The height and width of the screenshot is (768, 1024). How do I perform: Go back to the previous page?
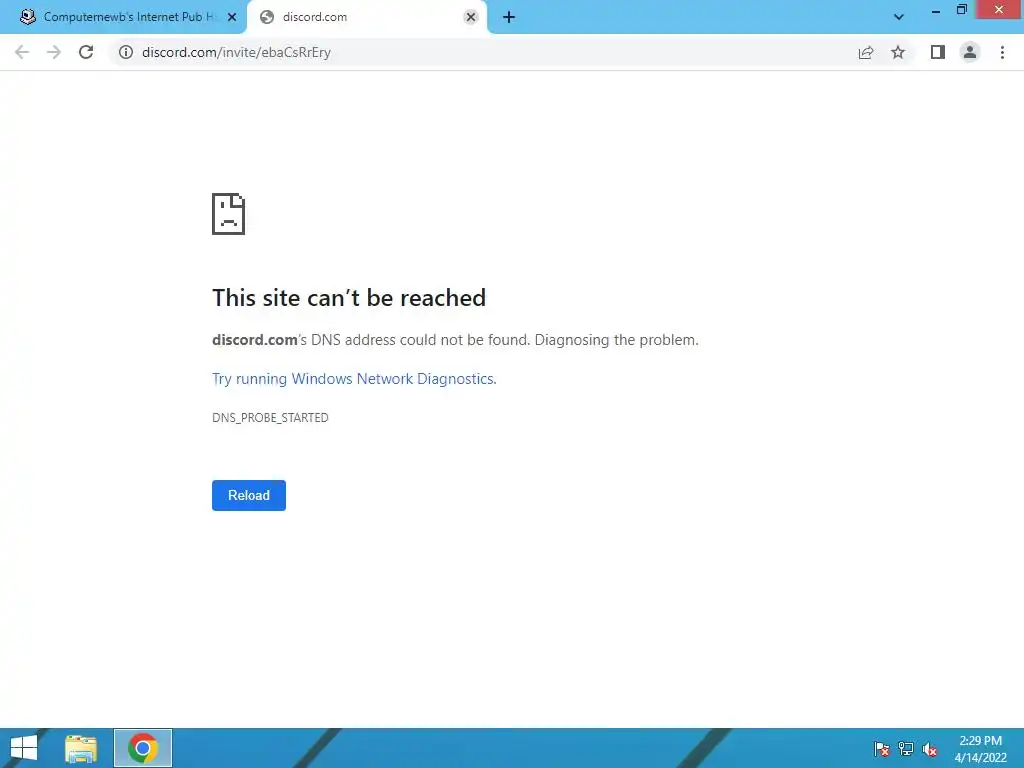point(22,52)
